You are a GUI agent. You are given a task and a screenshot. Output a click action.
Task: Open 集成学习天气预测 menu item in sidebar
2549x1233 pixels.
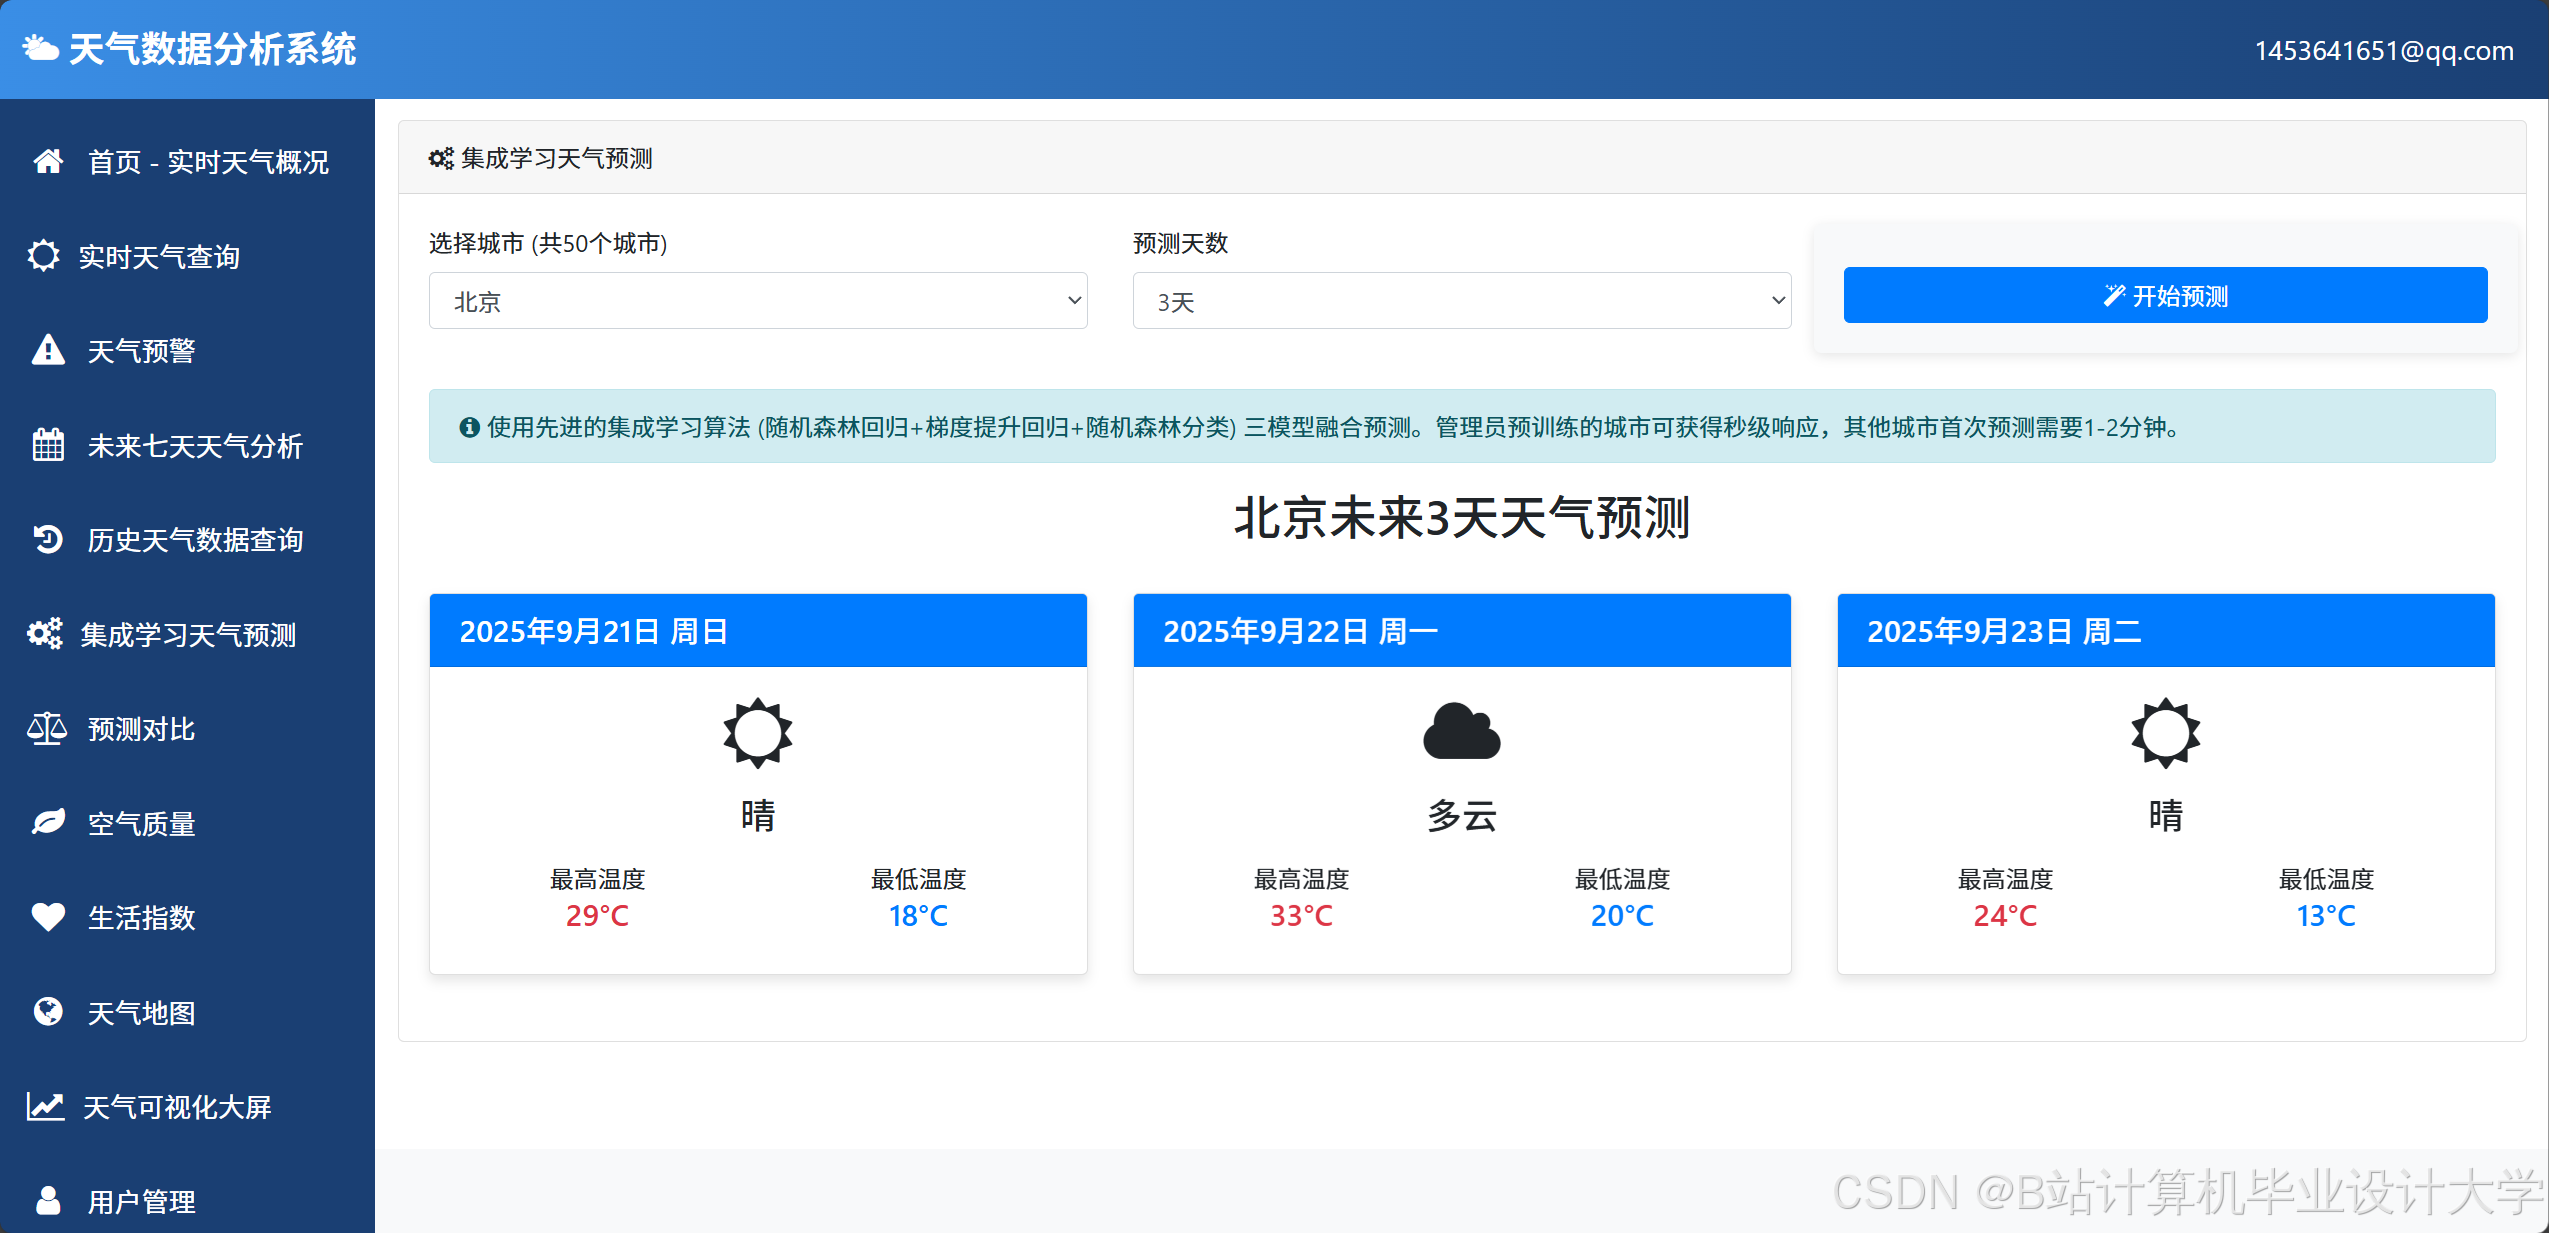pos(188,634)
